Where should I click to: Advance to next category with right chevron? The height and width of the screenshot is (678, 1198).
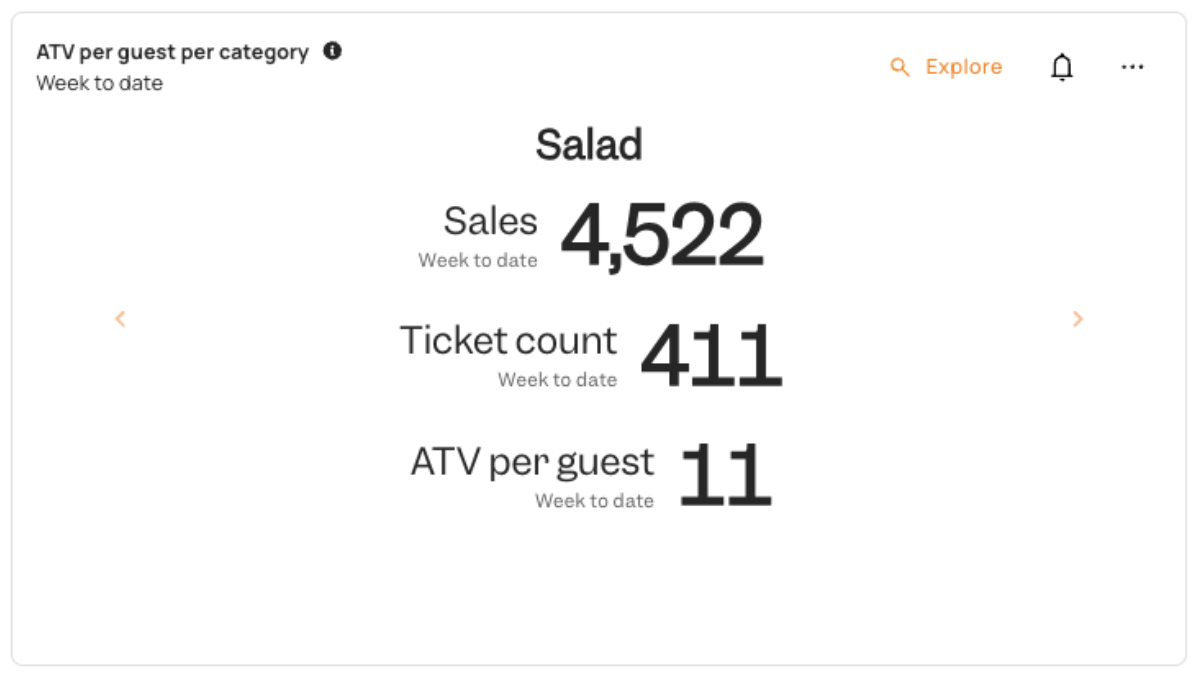coord(1078,319)
